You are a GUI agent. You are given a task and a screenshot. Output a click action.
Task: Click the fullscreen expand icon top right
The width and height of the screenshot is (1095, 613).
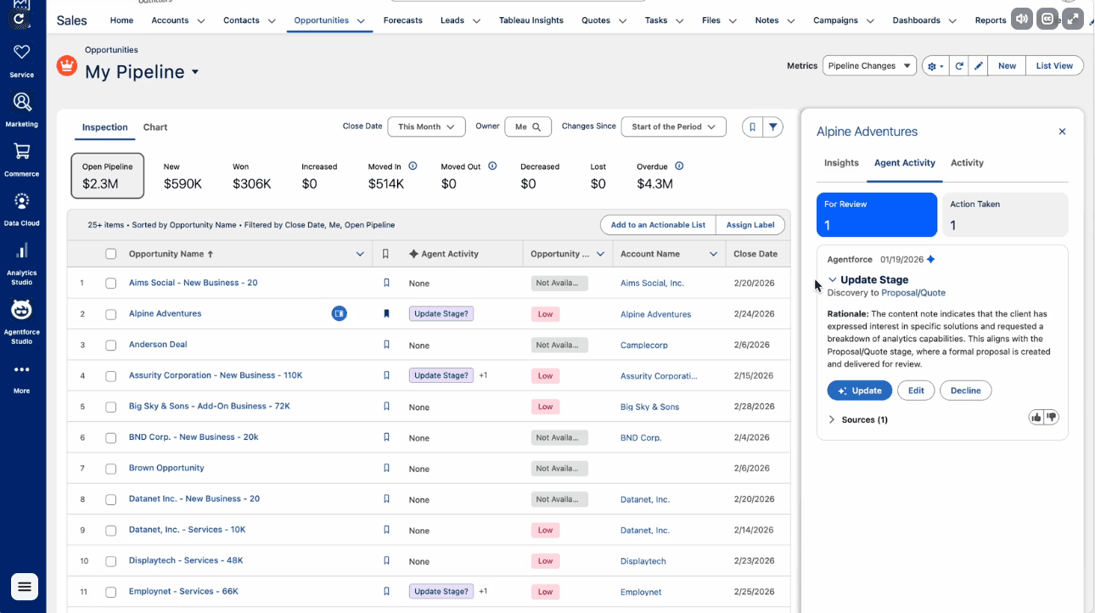point(1073,20)
